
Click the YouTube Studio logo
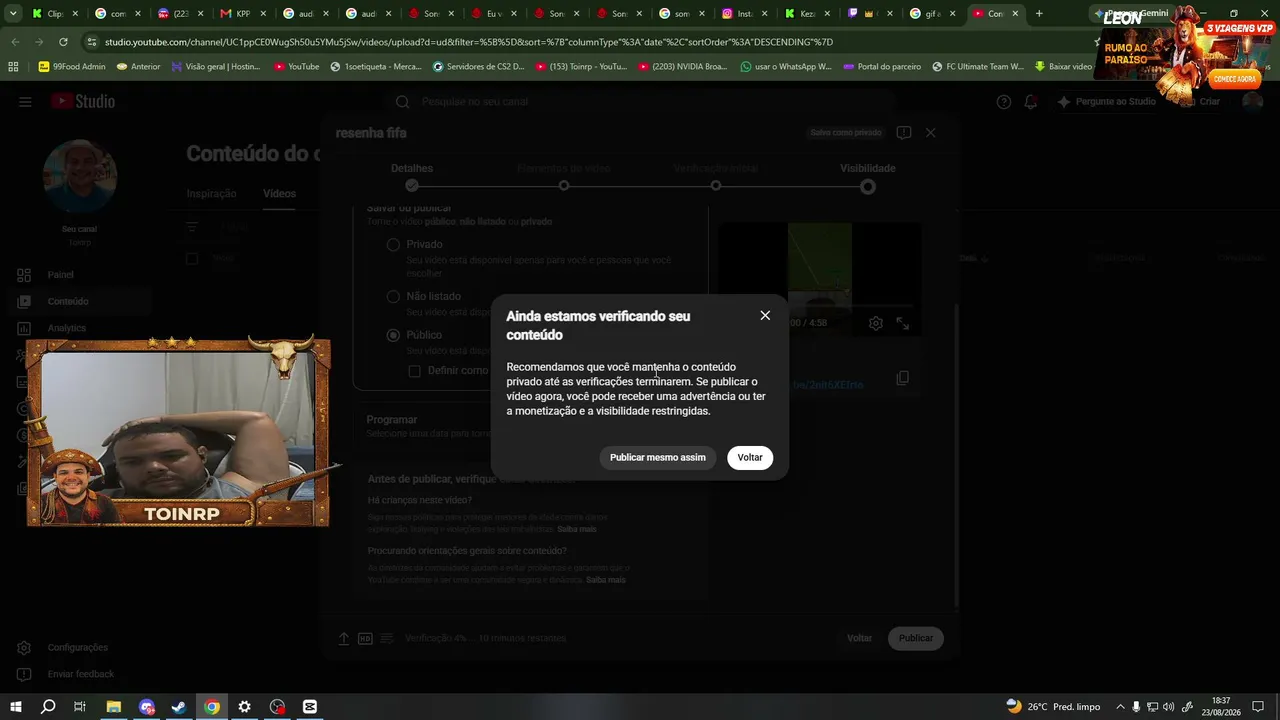tap(83, 102)
